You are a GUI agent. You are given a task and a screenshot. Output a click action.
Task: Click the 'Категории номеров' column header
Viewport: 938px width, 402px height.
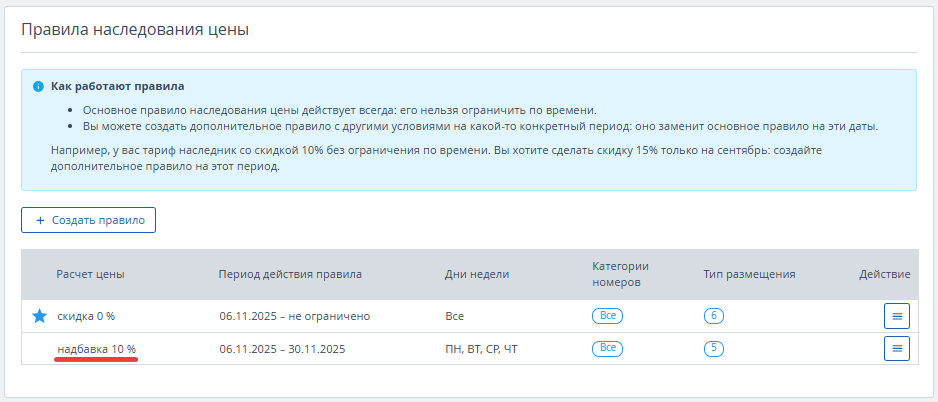click(621, 274)
